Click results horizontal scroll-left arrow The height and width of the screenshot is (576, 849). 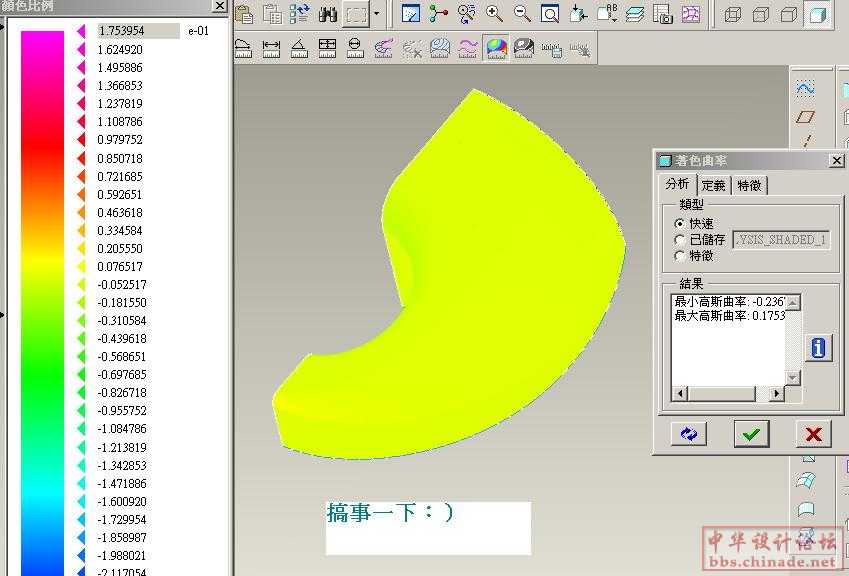pos(679,394)
